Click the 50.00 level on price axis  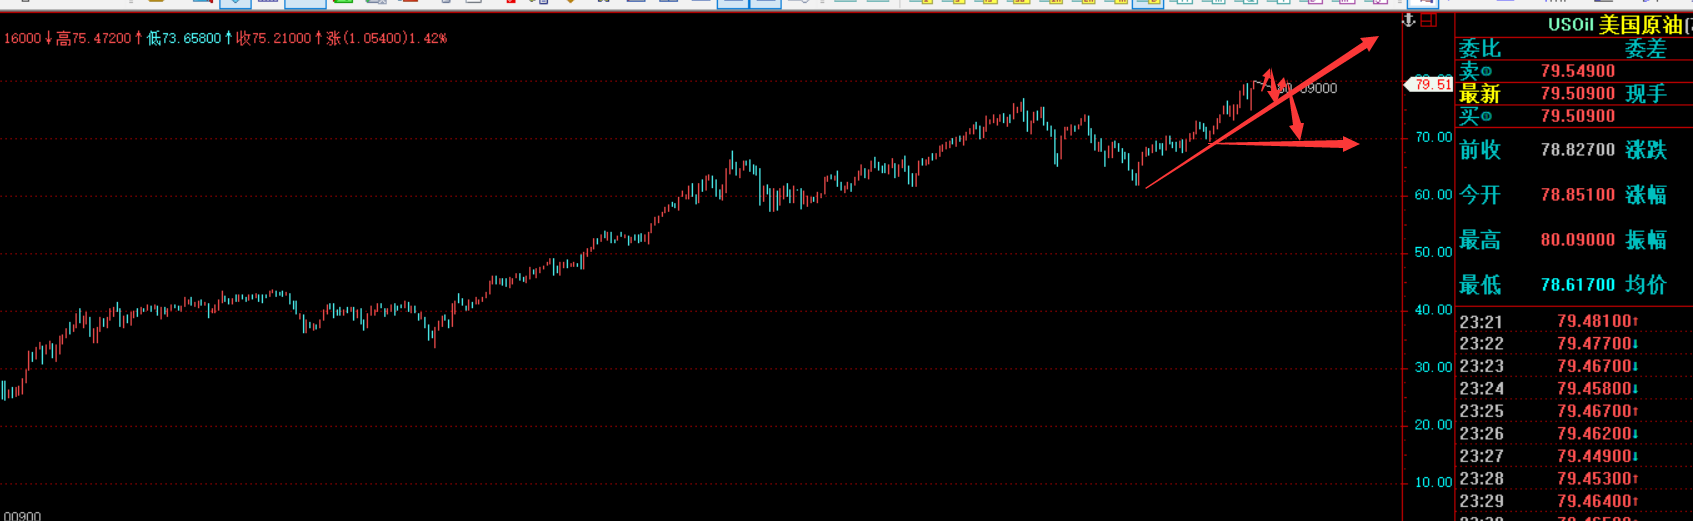(x=1432, y=253)
